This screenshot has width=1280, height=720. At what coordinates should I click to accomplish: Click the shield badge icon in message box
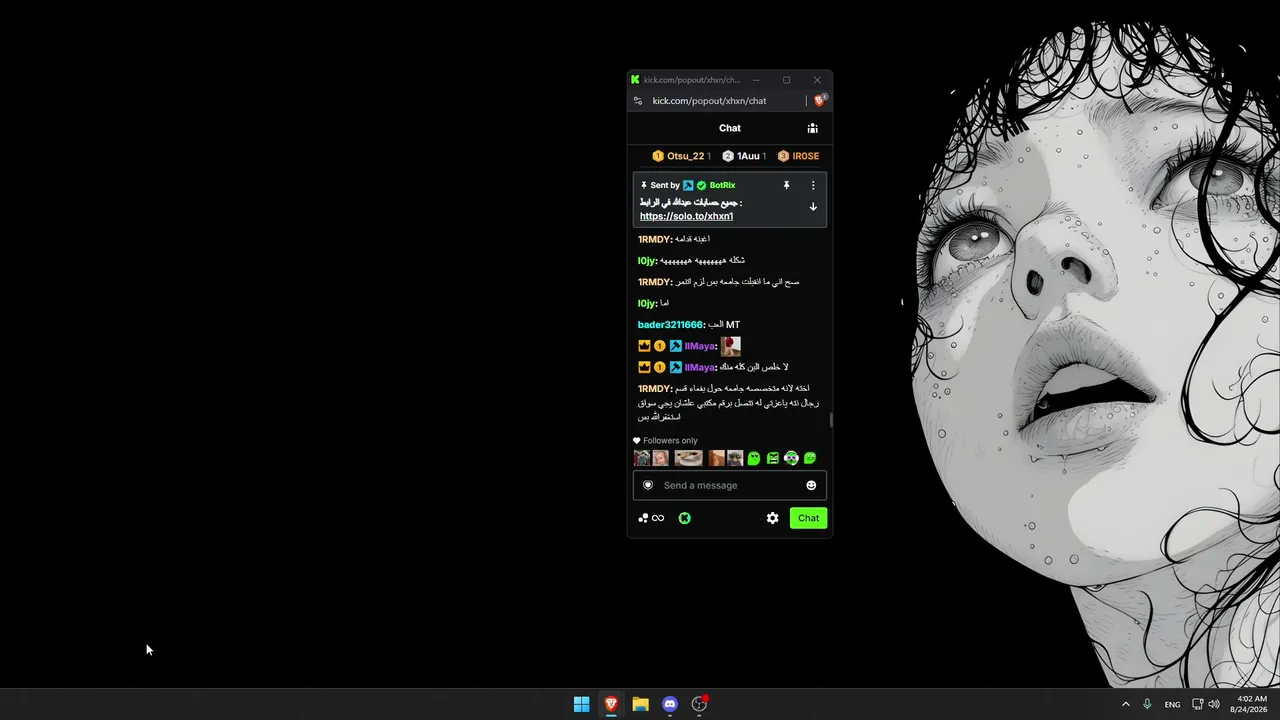(x=648, y=485)
